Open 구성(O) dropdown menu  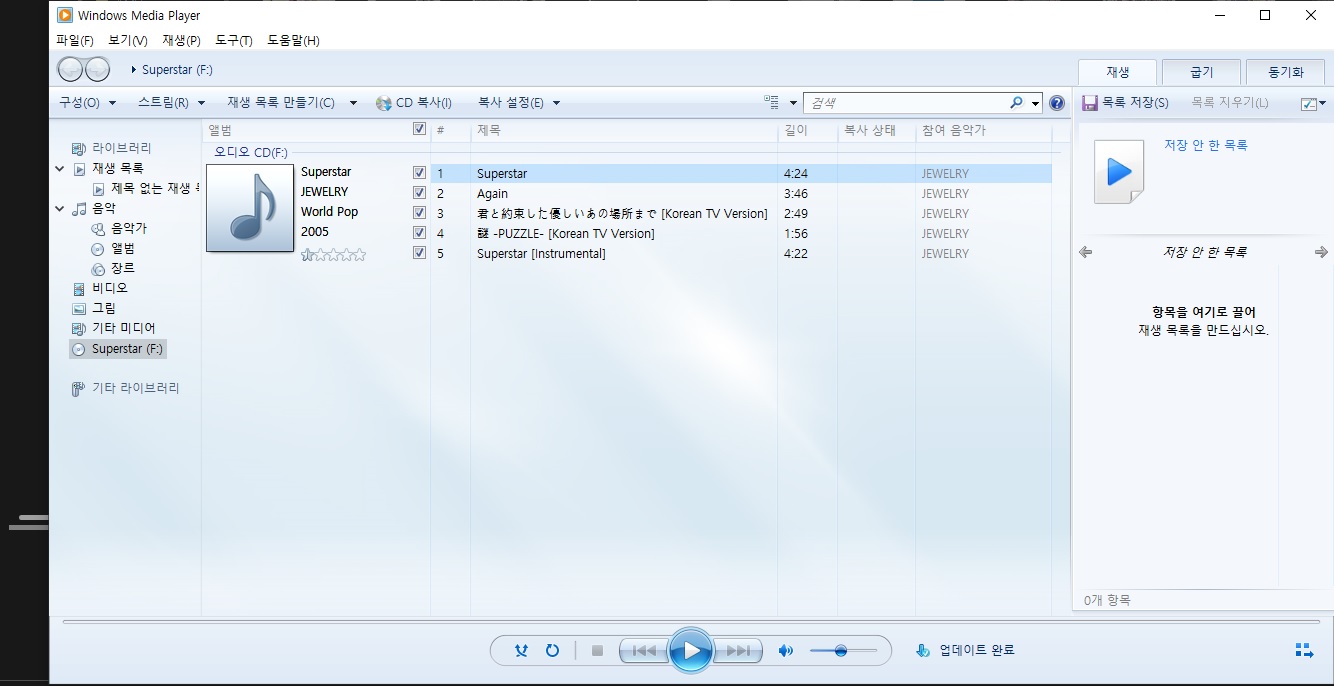pyautogui.click(x=87, y=103)
